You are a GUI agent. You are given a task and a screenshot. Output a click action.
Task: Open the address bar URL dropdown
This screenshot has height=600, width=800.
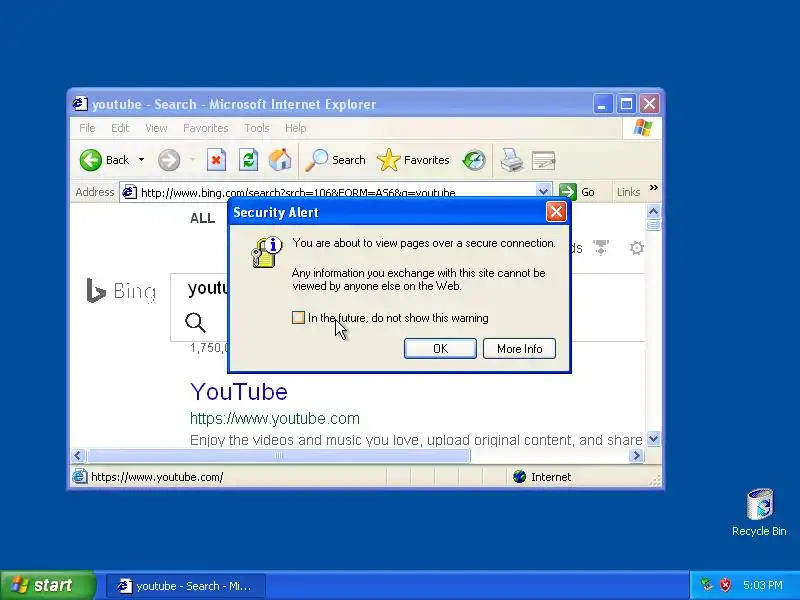[543, 192]
